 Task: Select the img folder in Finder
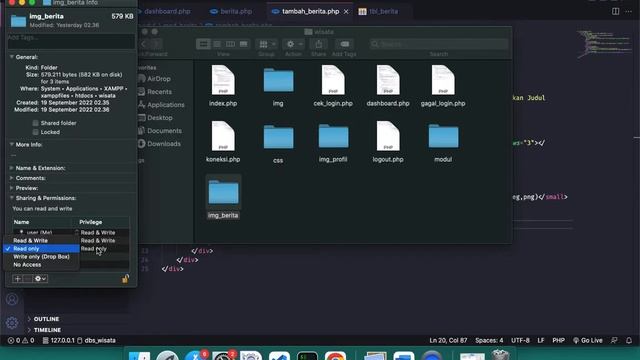pos(278,80)
